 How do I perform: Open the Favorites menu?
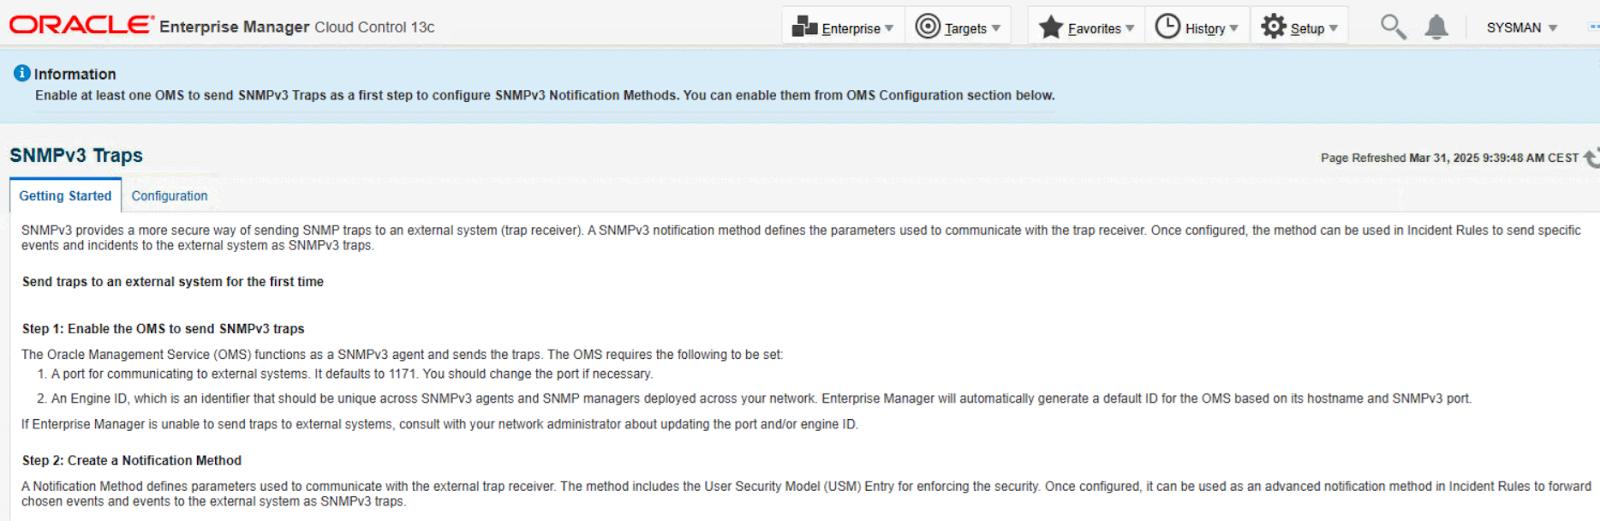tap(1086, 27)
